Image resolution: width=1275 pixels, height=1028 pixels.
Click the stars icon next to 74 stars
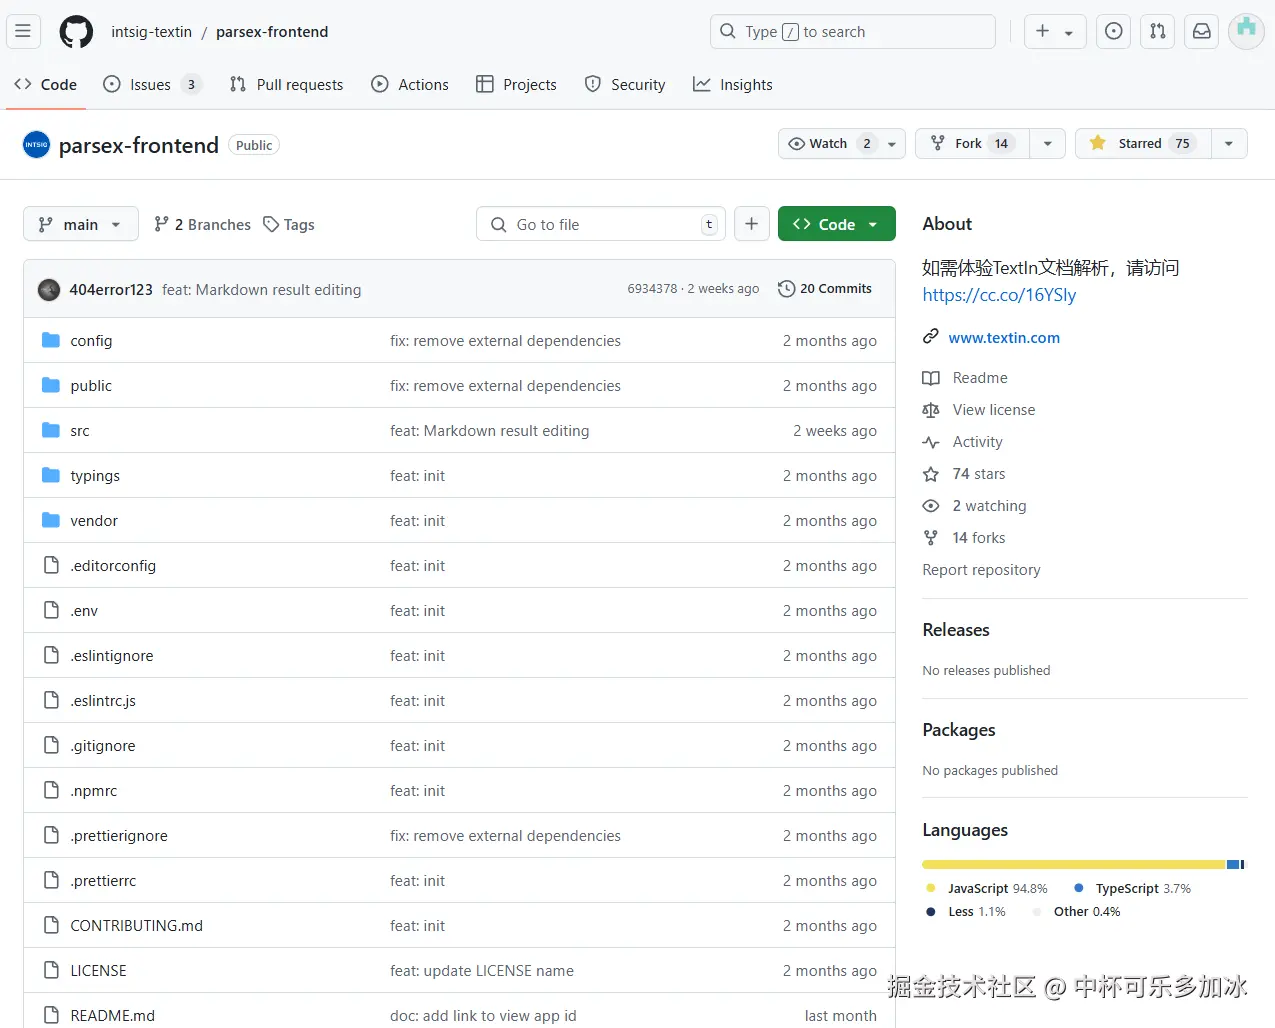pos(930,474)
